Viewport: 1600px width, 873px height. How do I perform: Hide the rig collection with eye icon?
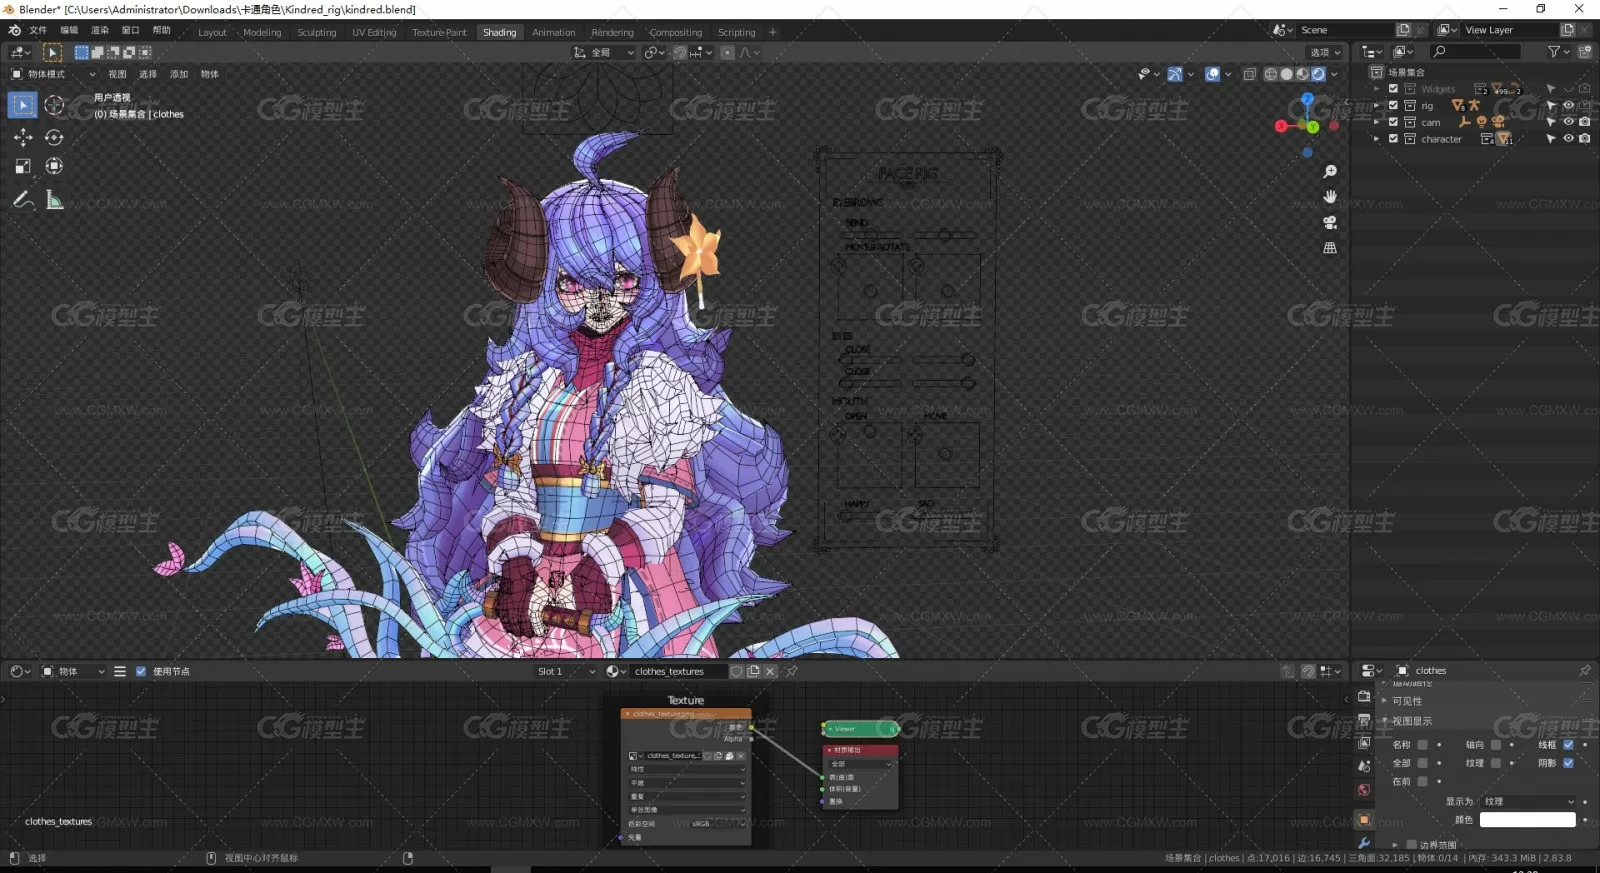click(1568, 105)
